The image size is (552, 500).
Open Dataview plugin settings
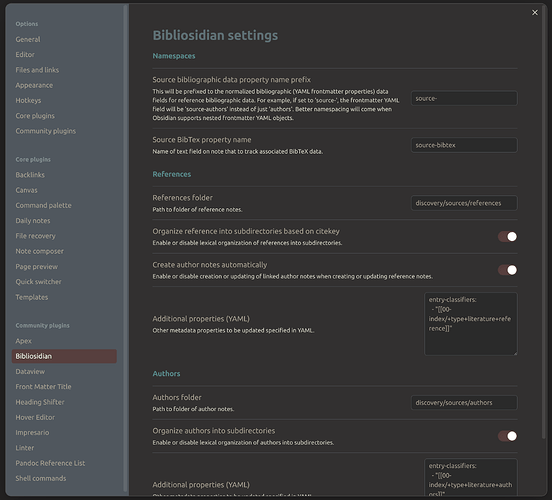(30, 371)
